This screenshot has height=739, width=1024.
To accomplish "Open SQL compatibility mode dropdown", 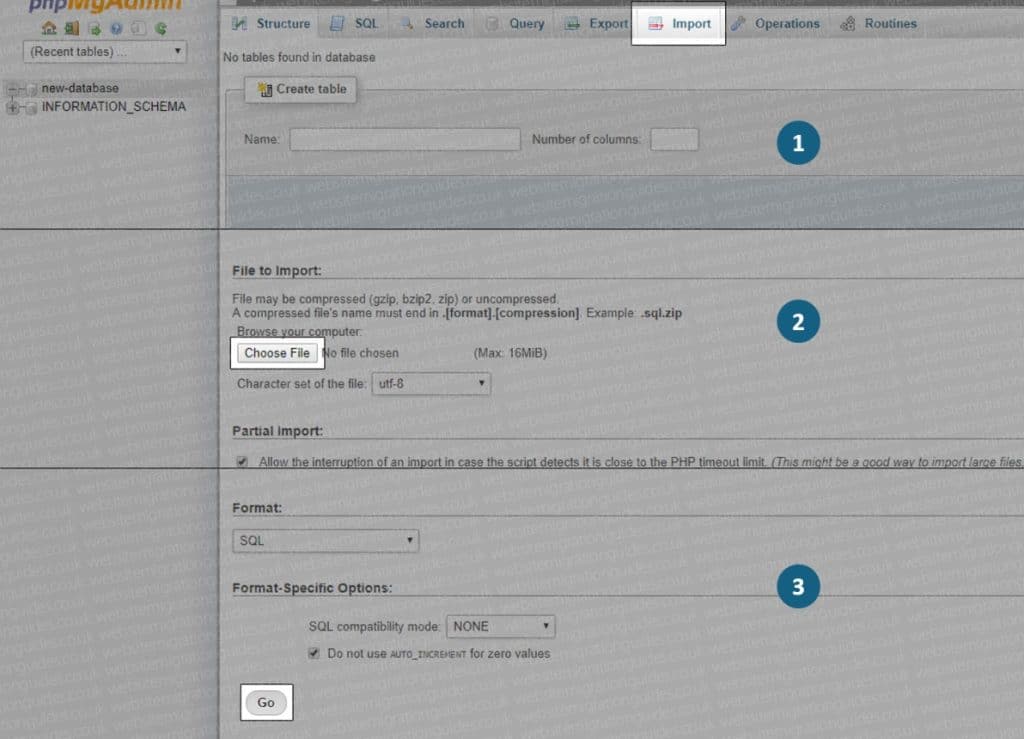I will (x=501, y=627).
